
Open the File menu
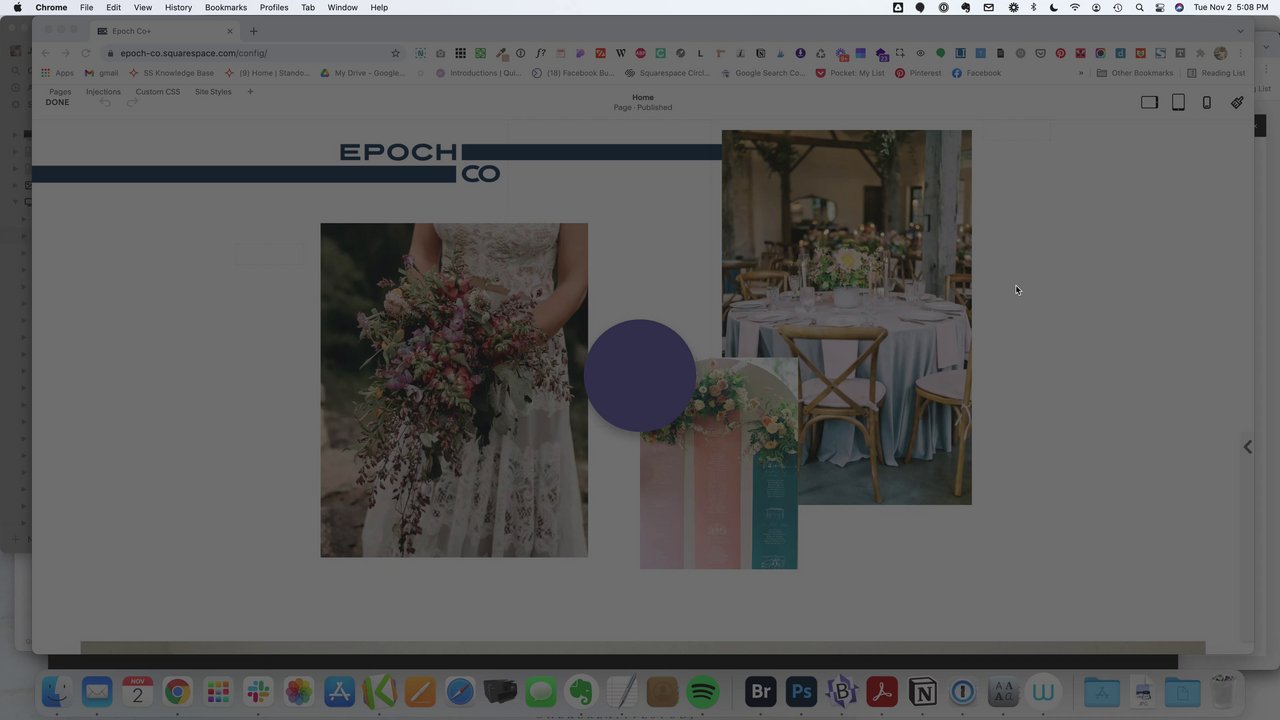coord(87,7)
